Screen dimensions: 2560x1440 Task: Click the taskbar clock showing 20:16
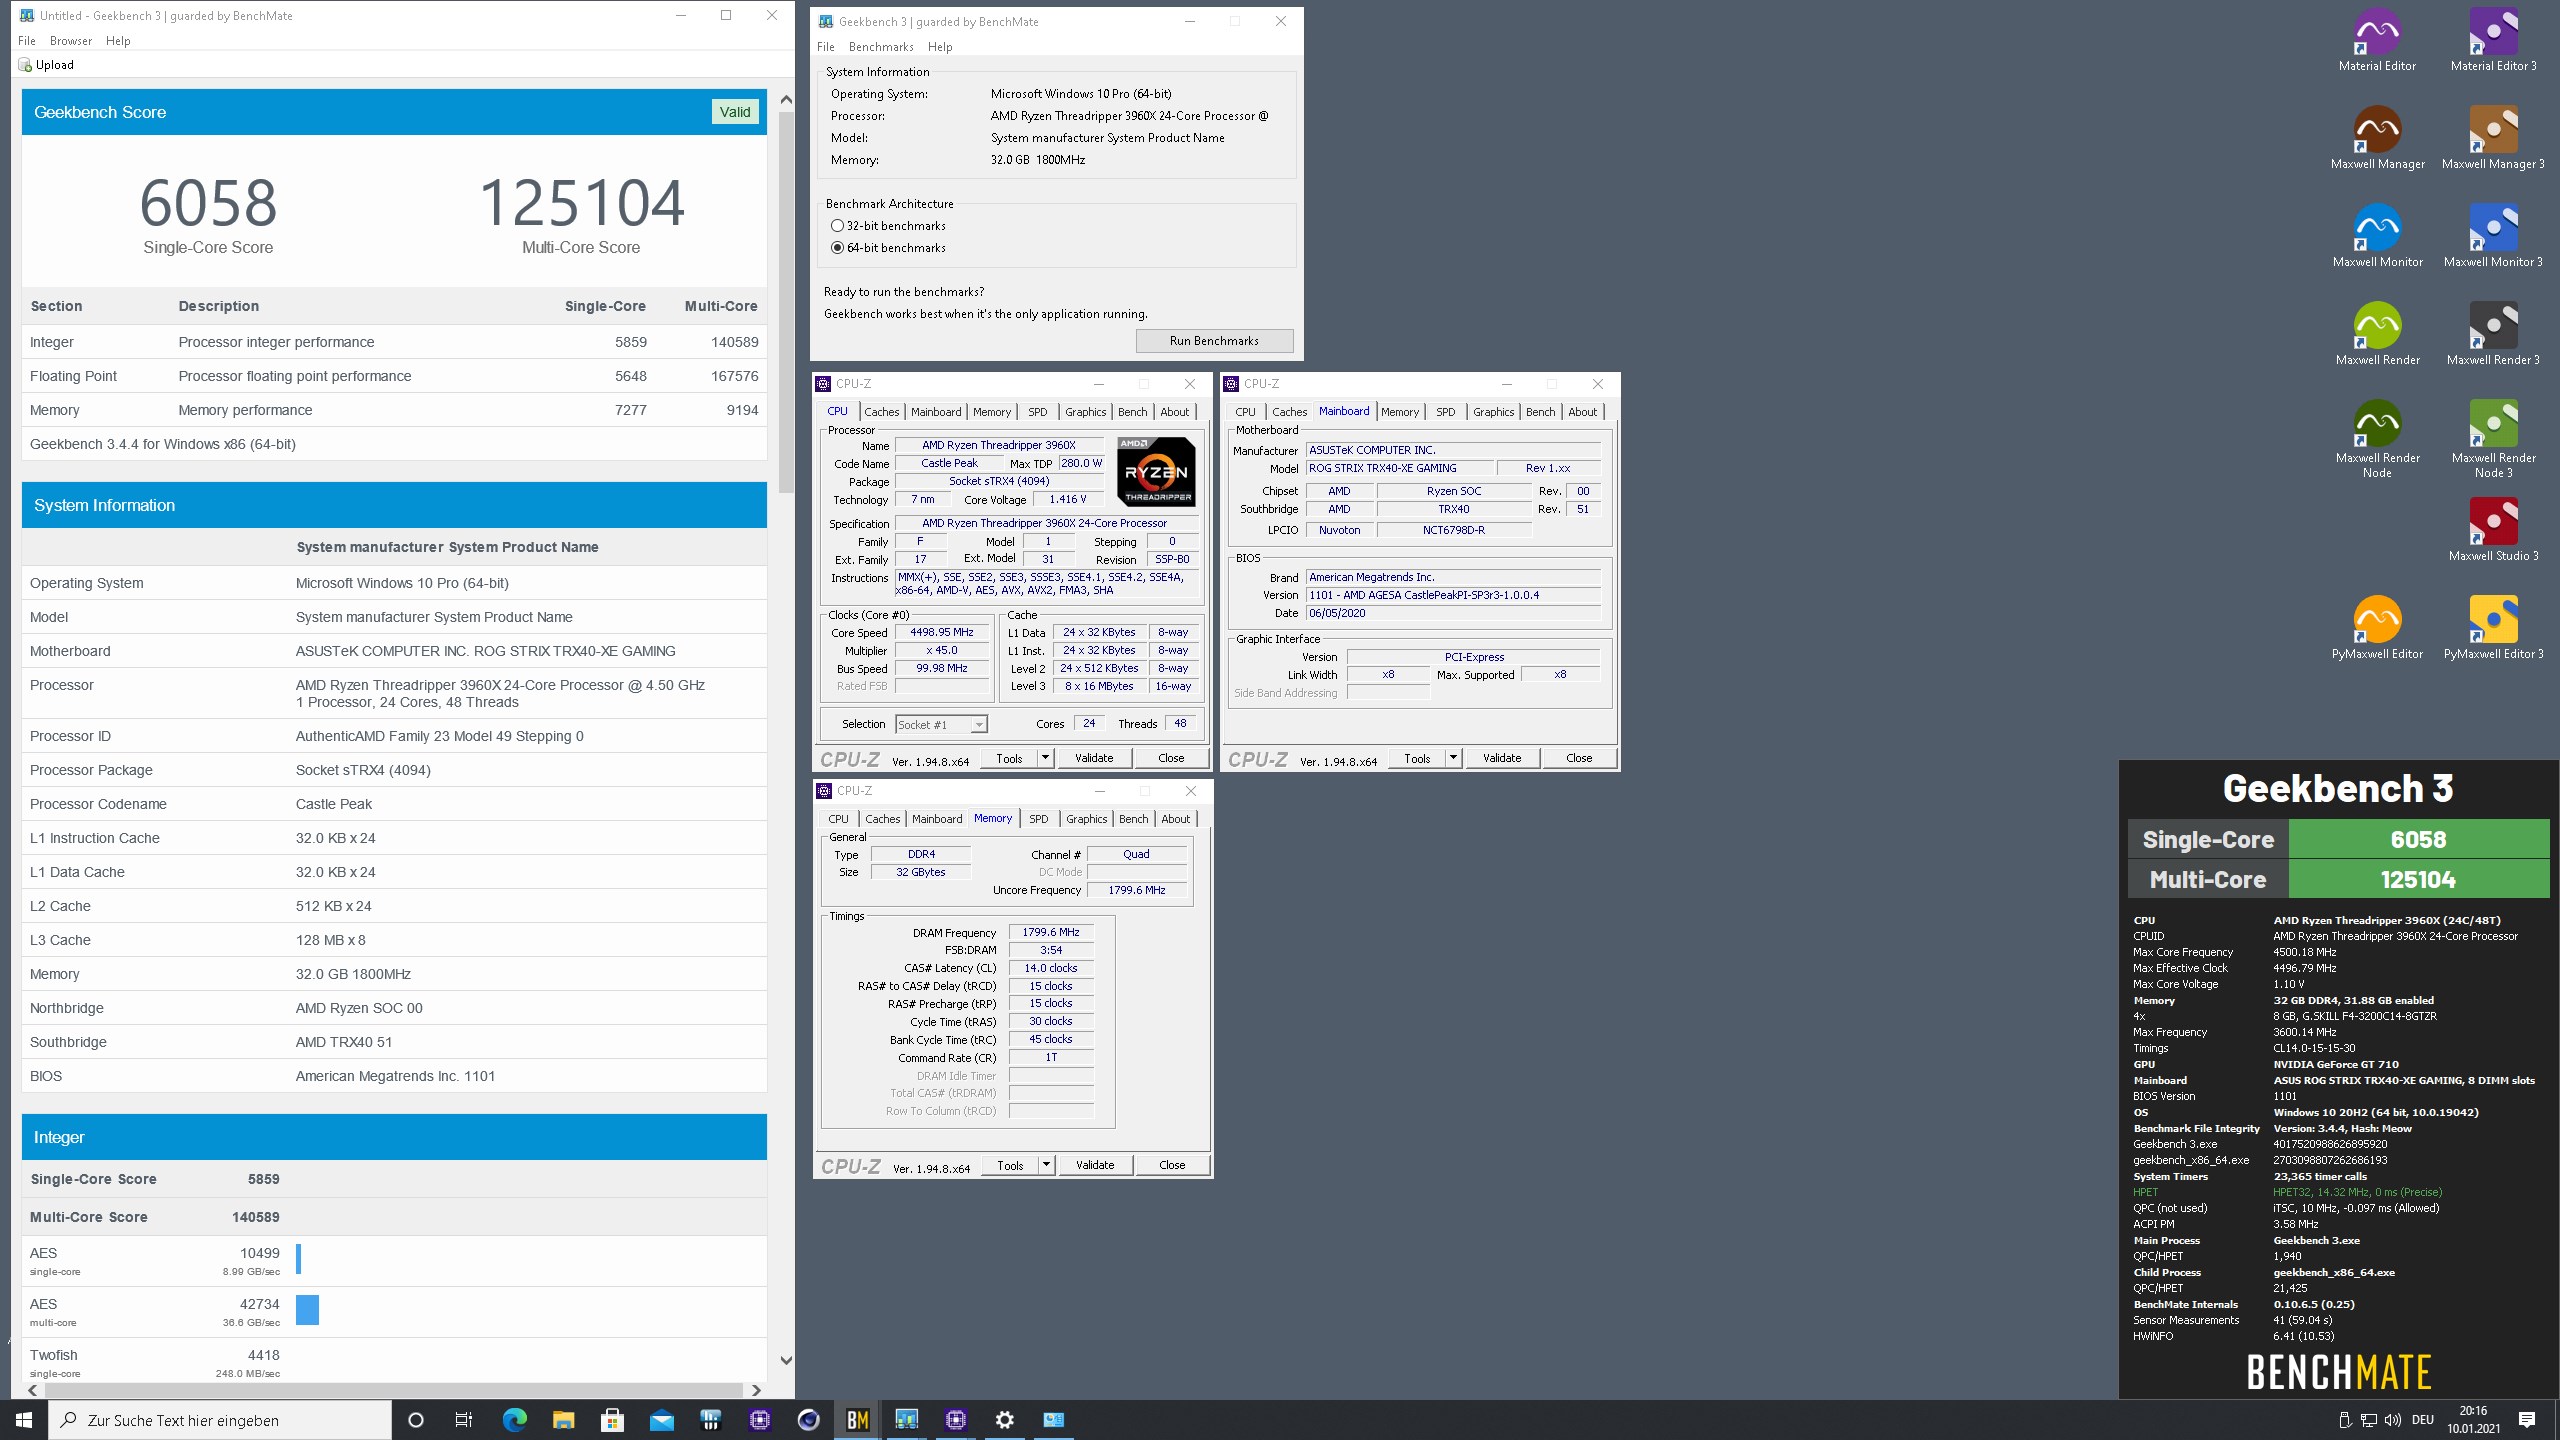pos(2473,1420)
